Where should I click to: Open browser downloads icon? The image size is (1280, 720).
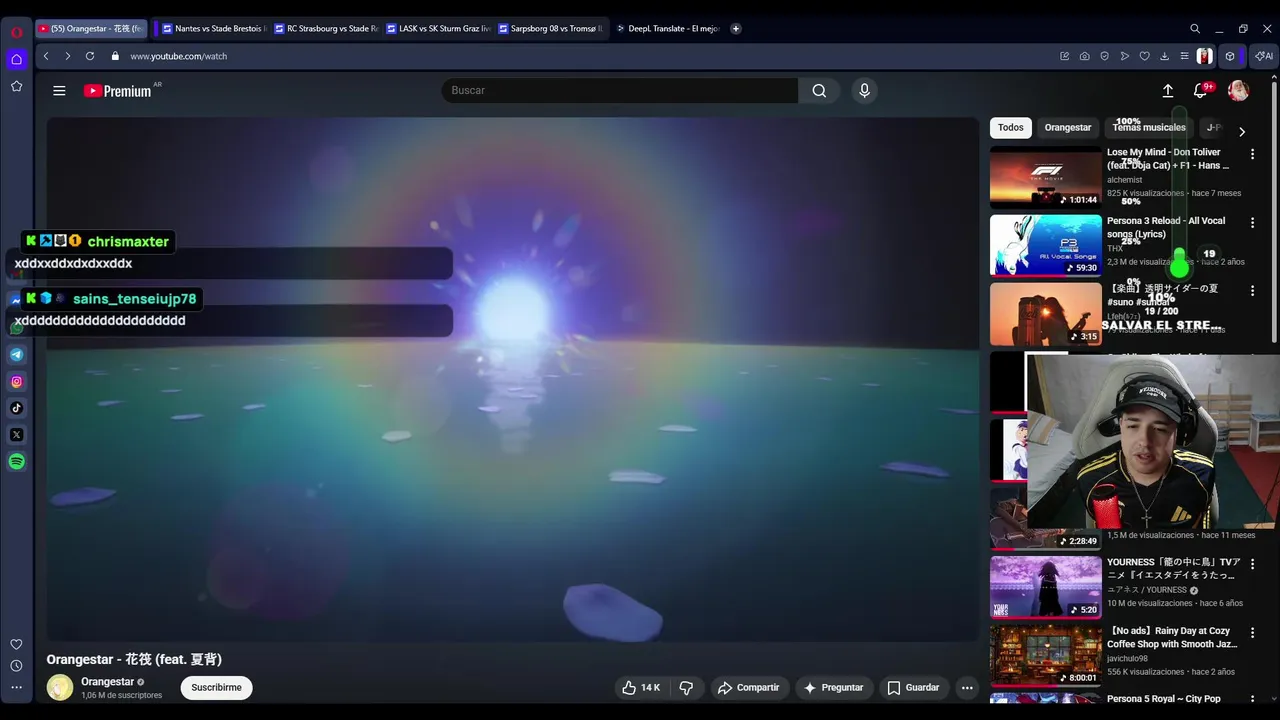(x=1164, y=56)
